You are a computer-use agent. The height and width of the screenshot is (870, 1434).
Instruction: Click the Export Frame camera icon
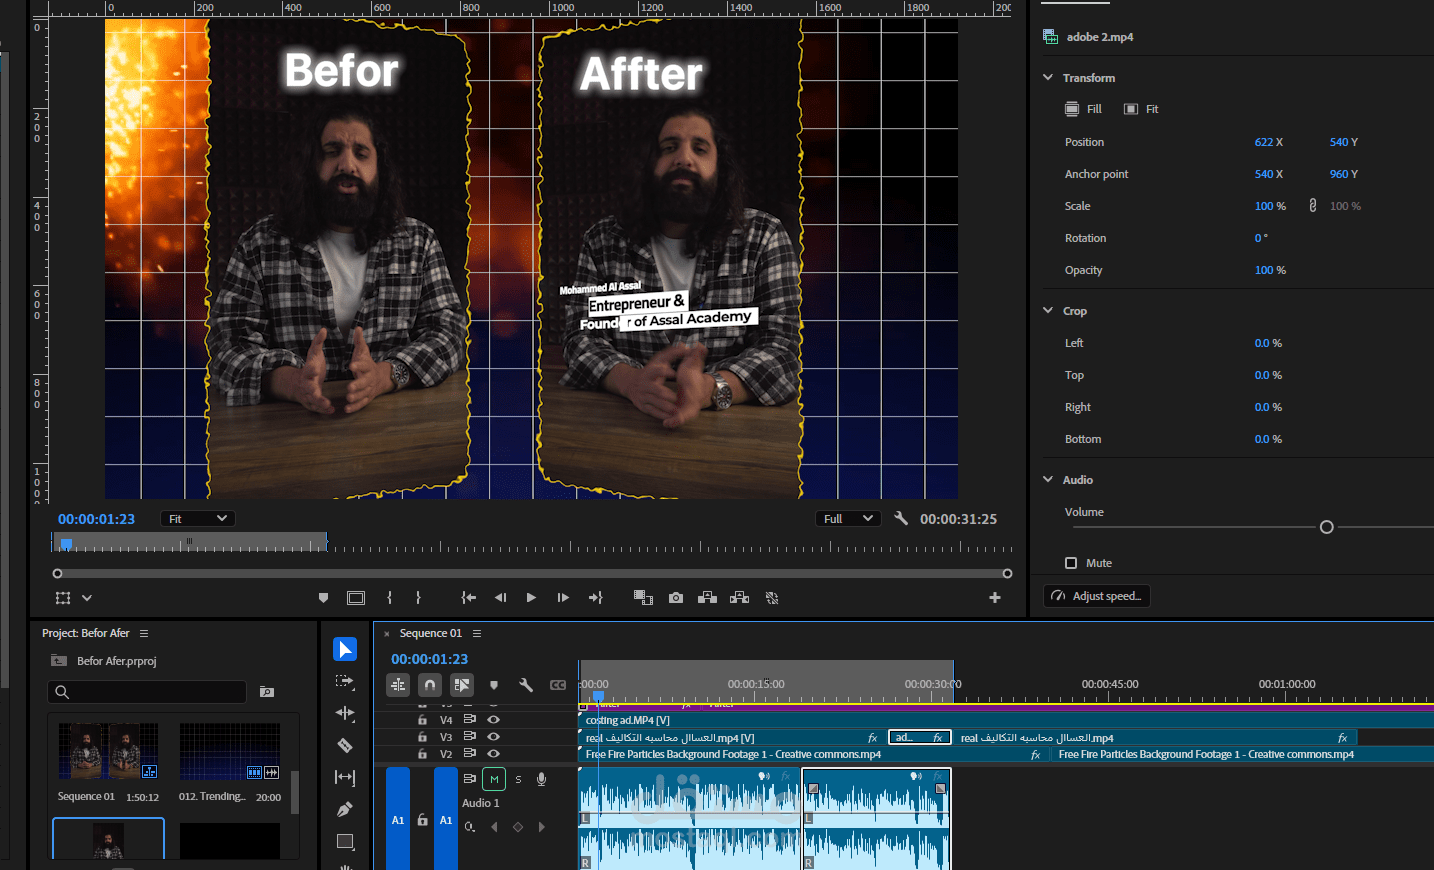click(x=676, y=598)
